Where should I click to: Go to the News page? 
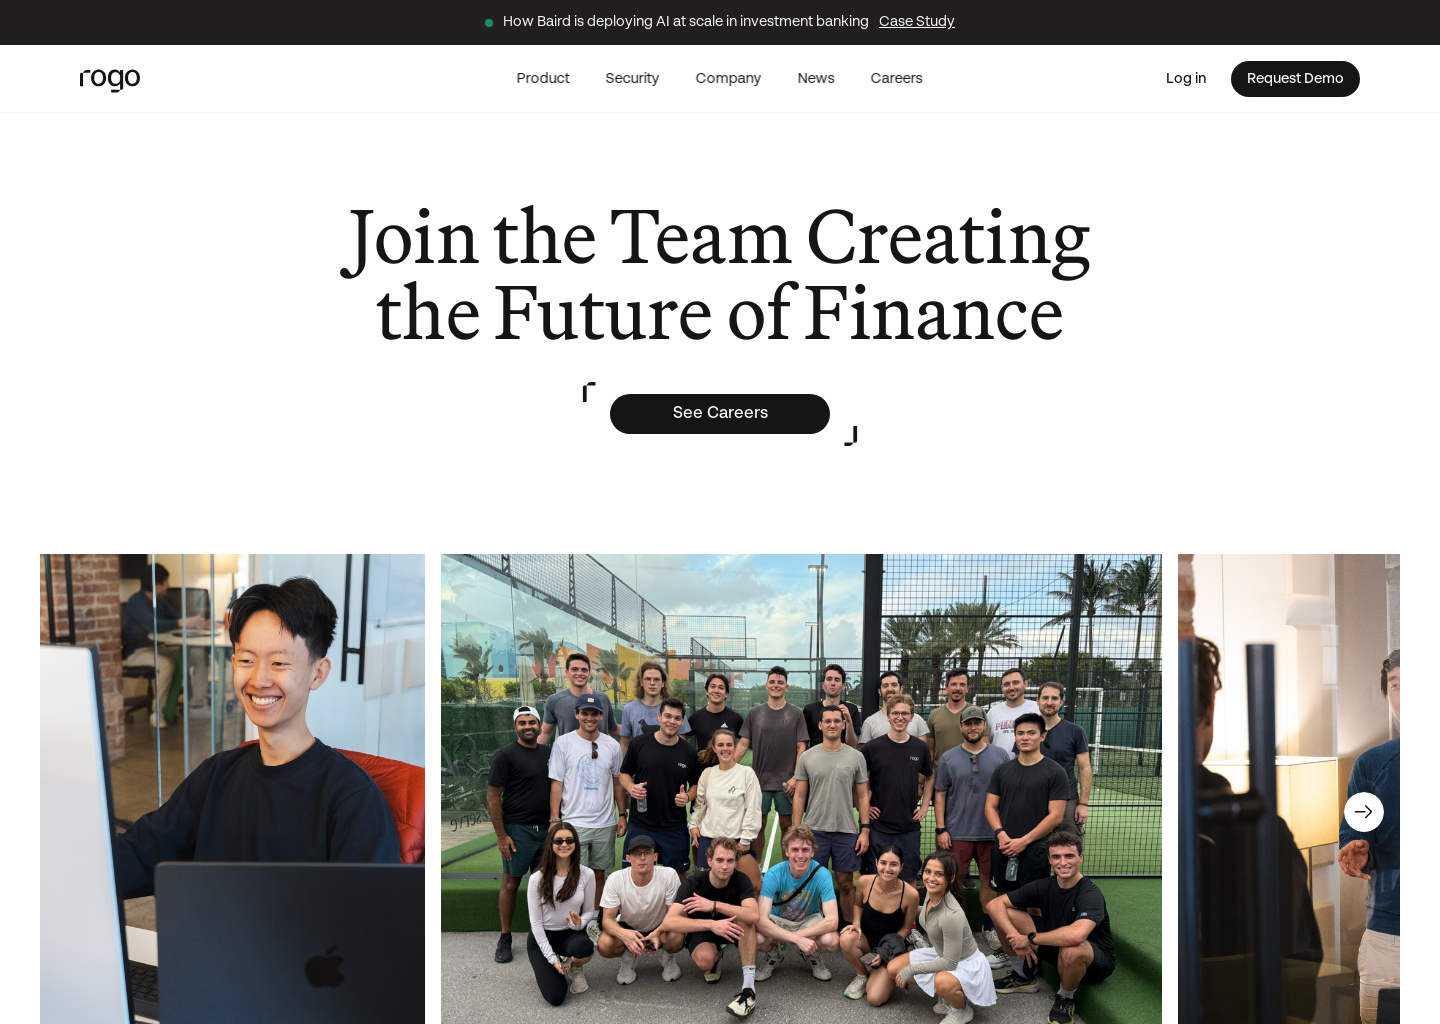pyautogui.click(x=816, y=78)
